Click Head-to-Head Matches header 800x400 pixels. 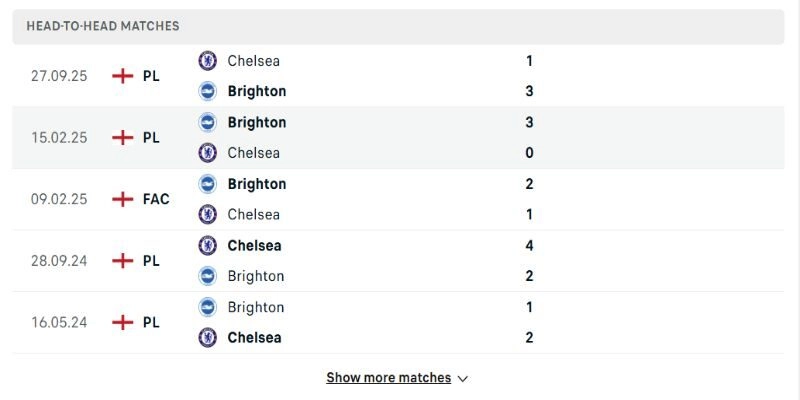(103, 26)
